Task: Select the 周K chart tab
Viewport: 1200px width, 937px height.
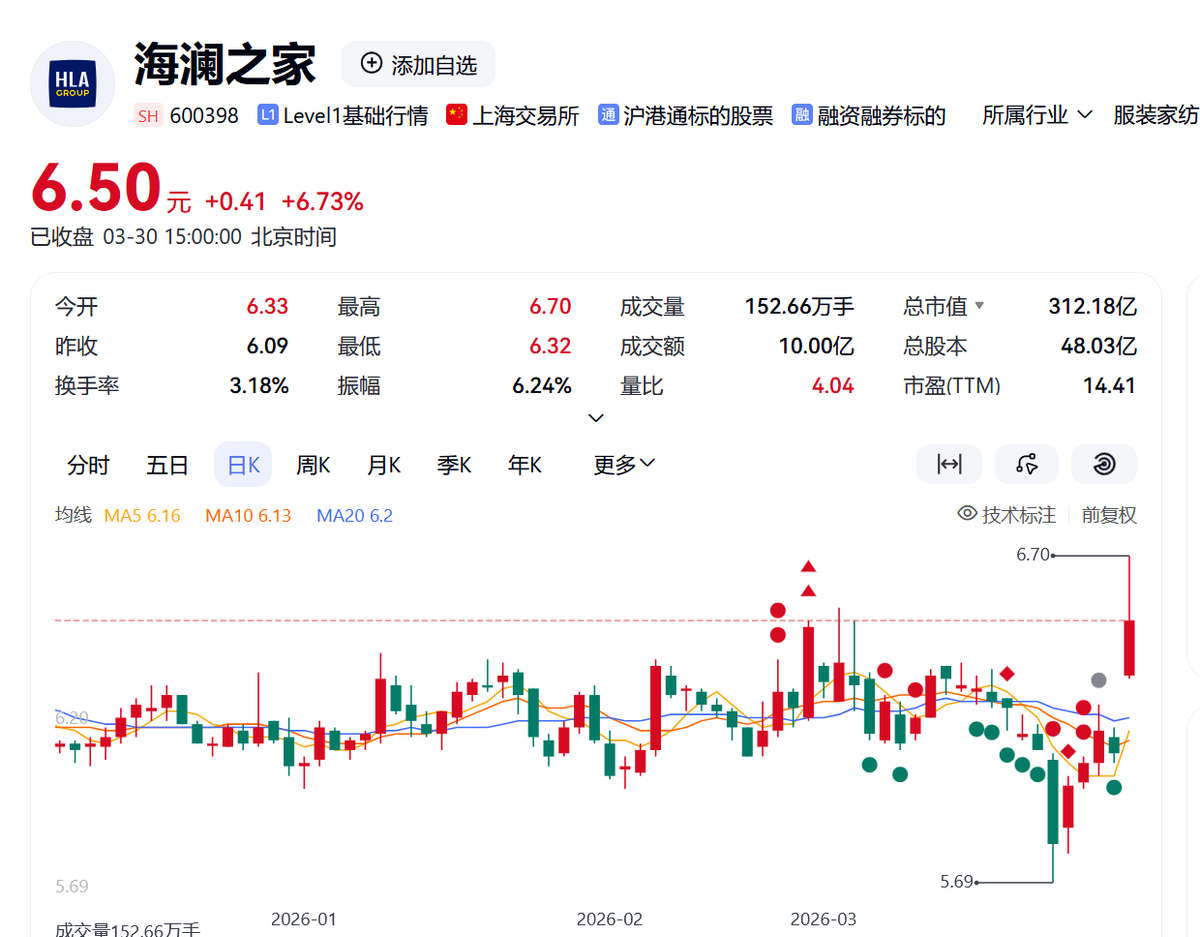Action: pyautogui.click(x=313, y=465)
